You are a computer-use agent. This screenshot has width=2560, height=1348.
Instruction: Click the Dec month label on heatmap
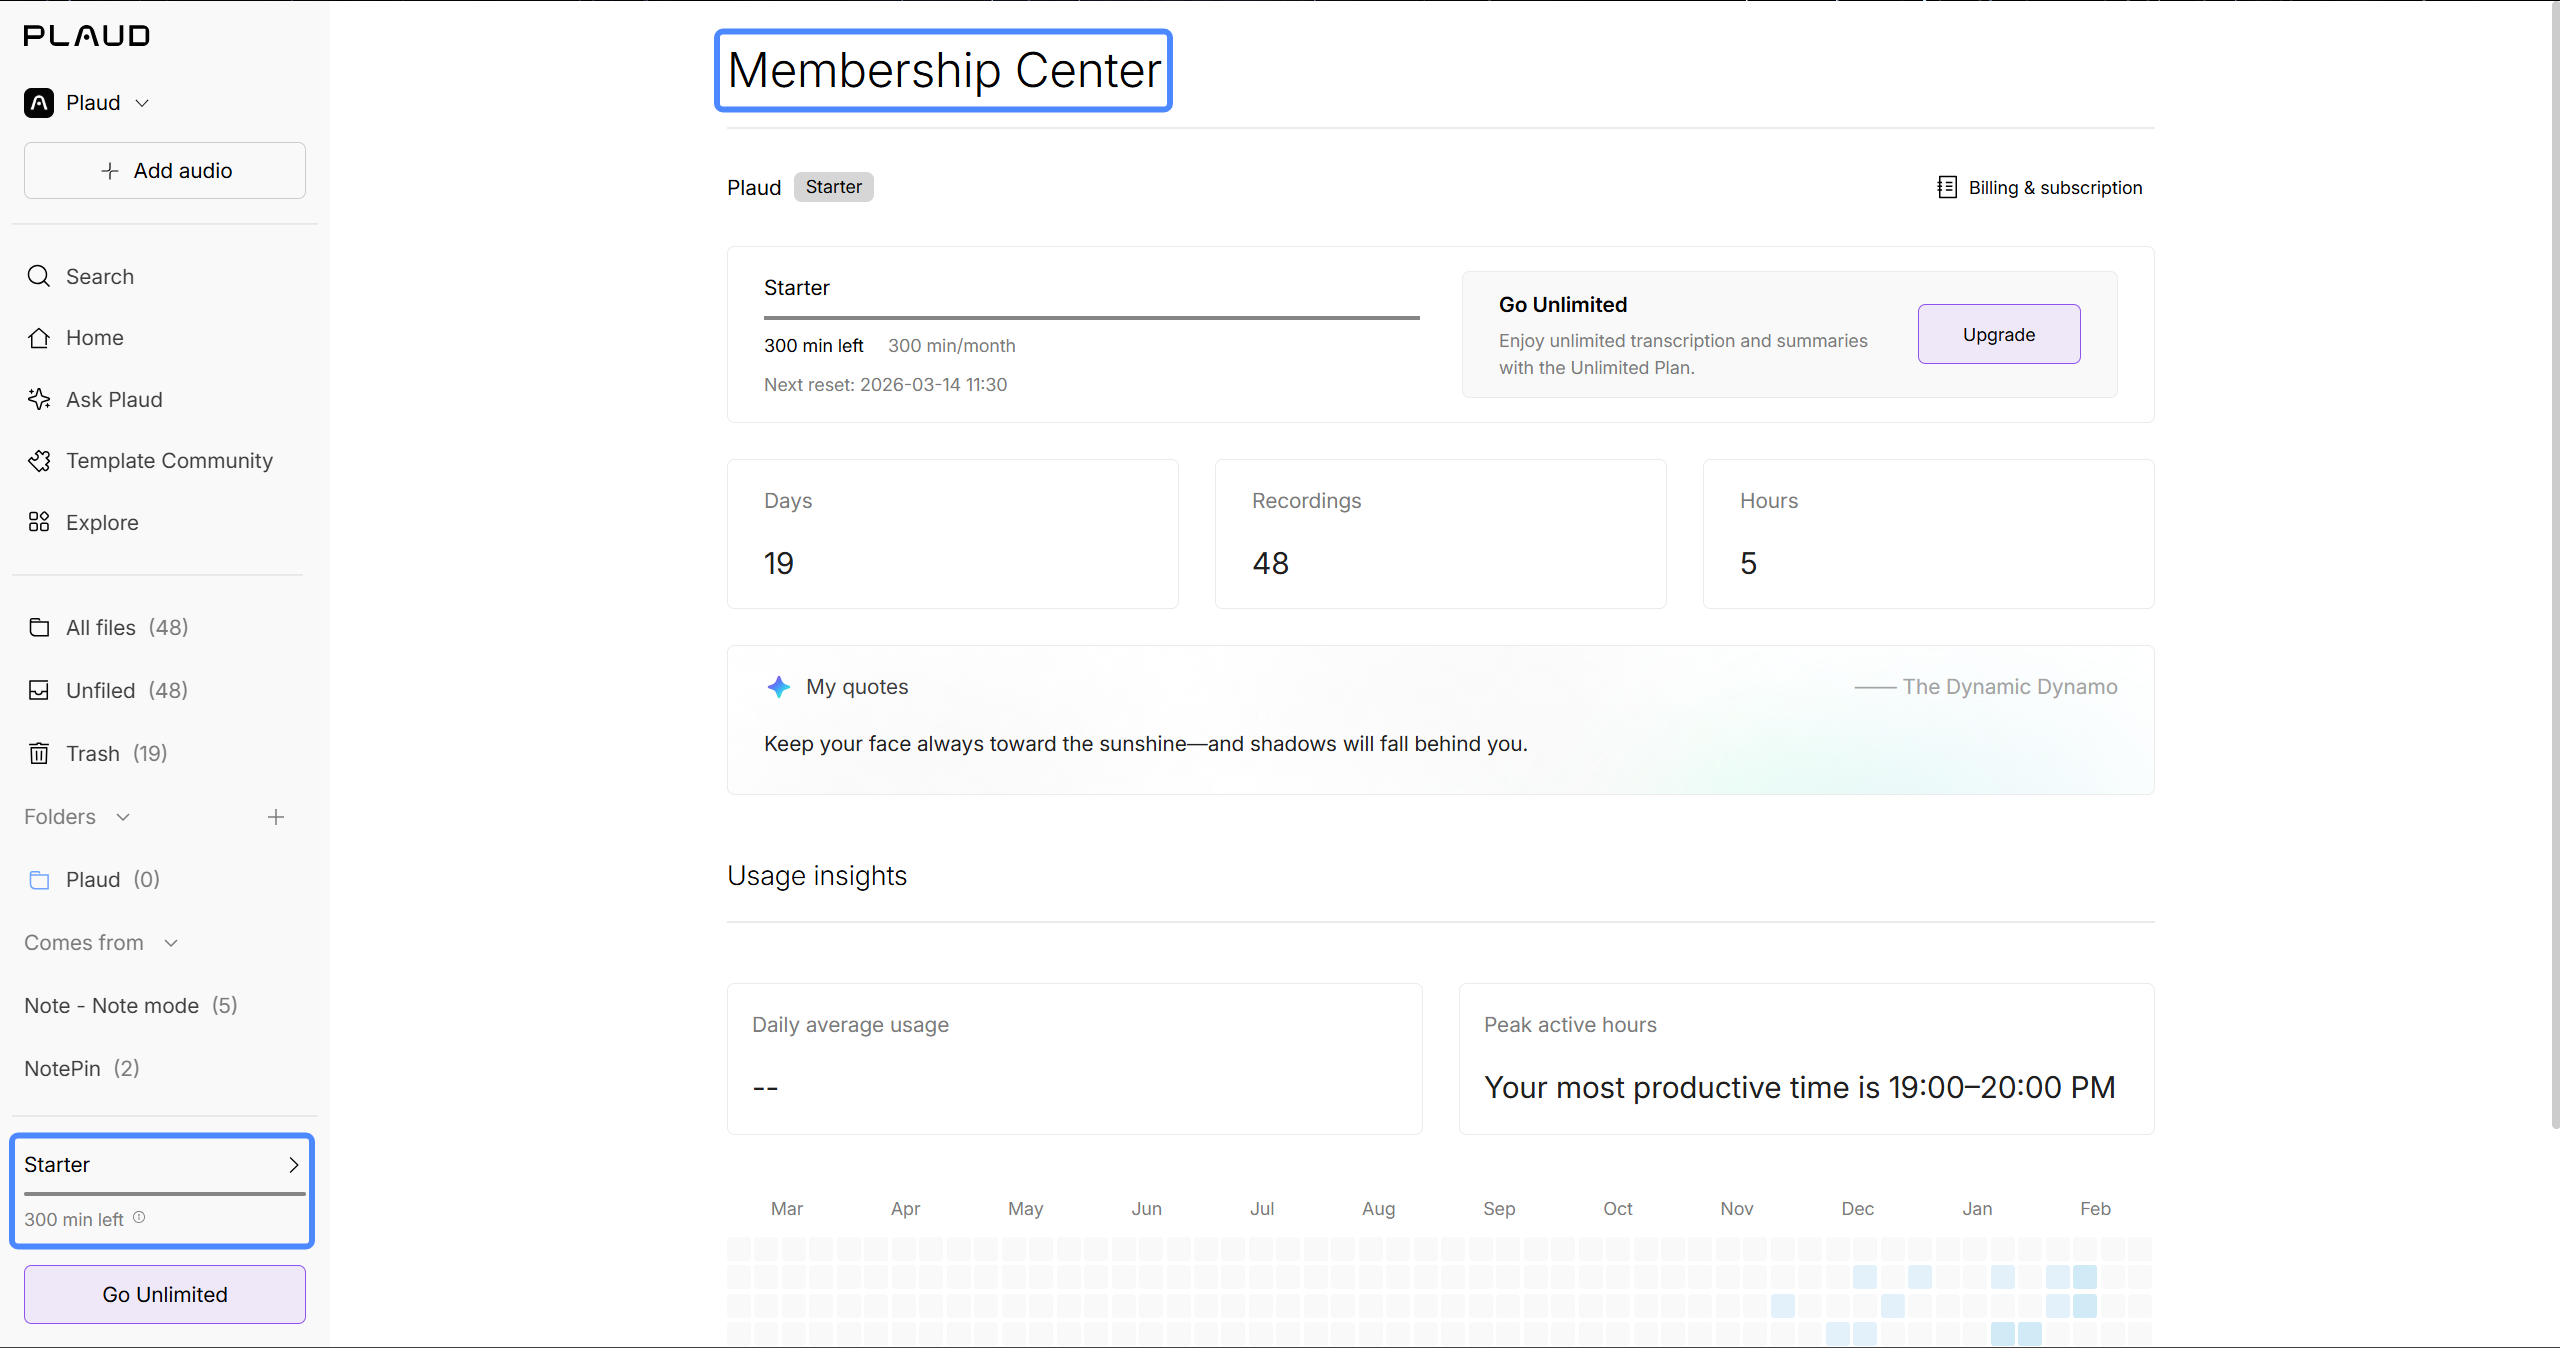[1858, 1209]
